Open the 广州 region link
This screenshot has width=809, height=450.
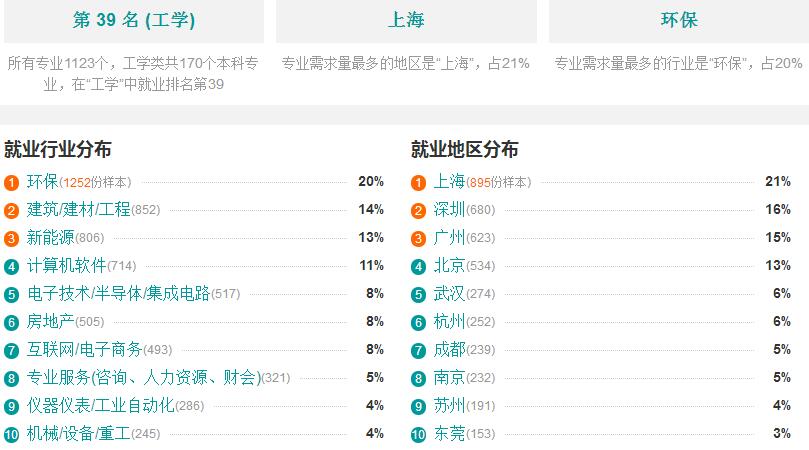click(x=449, y=237)
